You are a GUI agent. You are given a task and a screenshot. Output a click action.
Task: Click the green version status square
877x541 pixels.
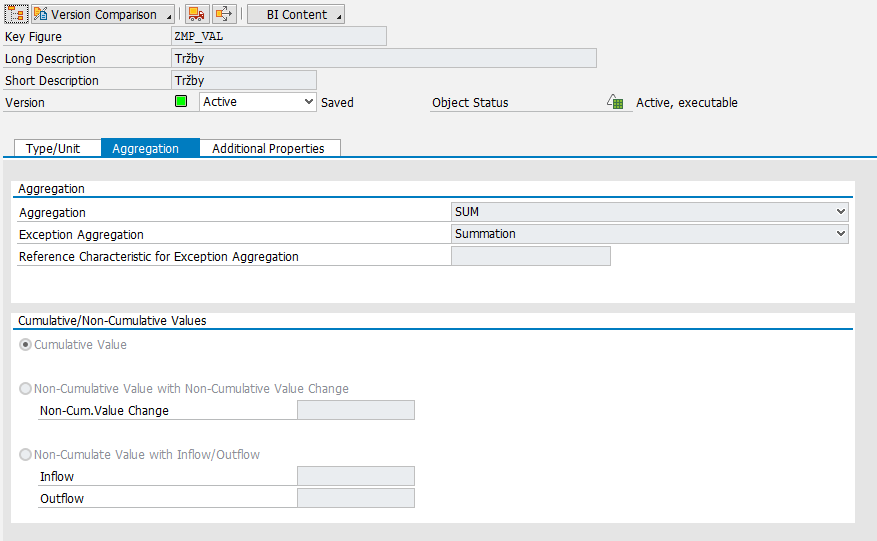[x=181, y=102]
